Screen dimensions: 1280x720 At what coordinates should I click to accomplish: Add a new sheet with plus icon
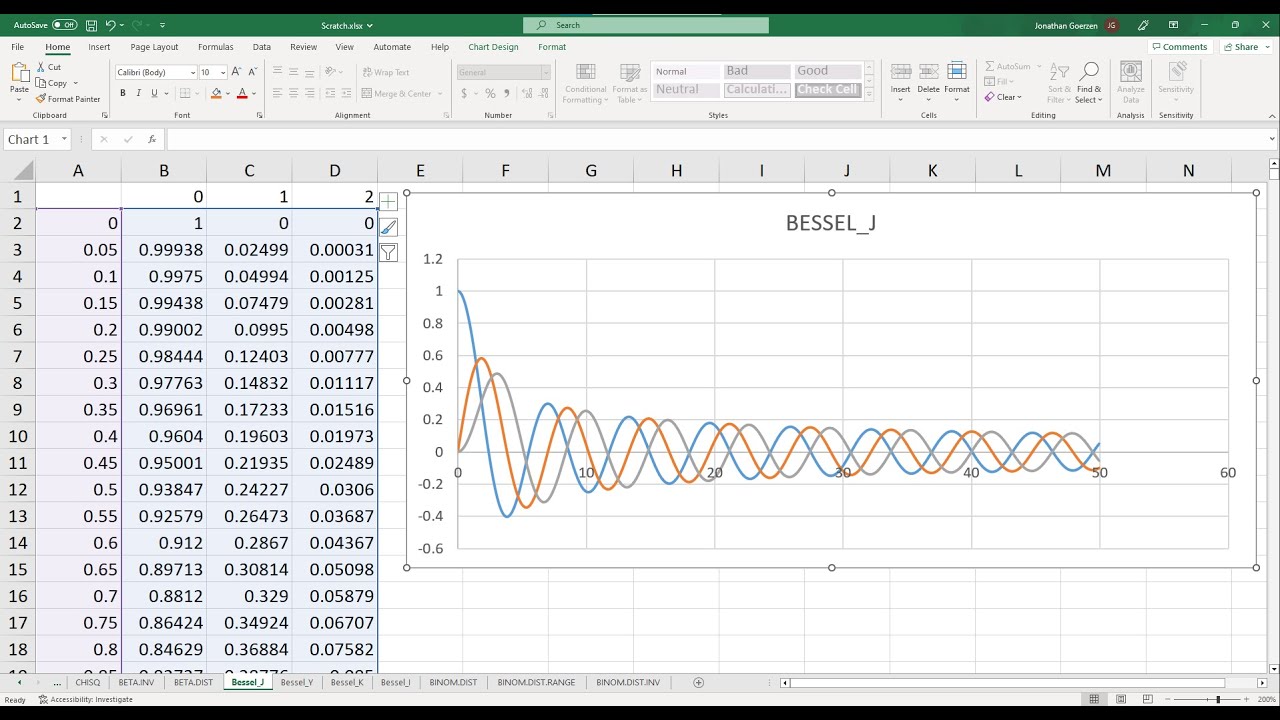(699, 682)
